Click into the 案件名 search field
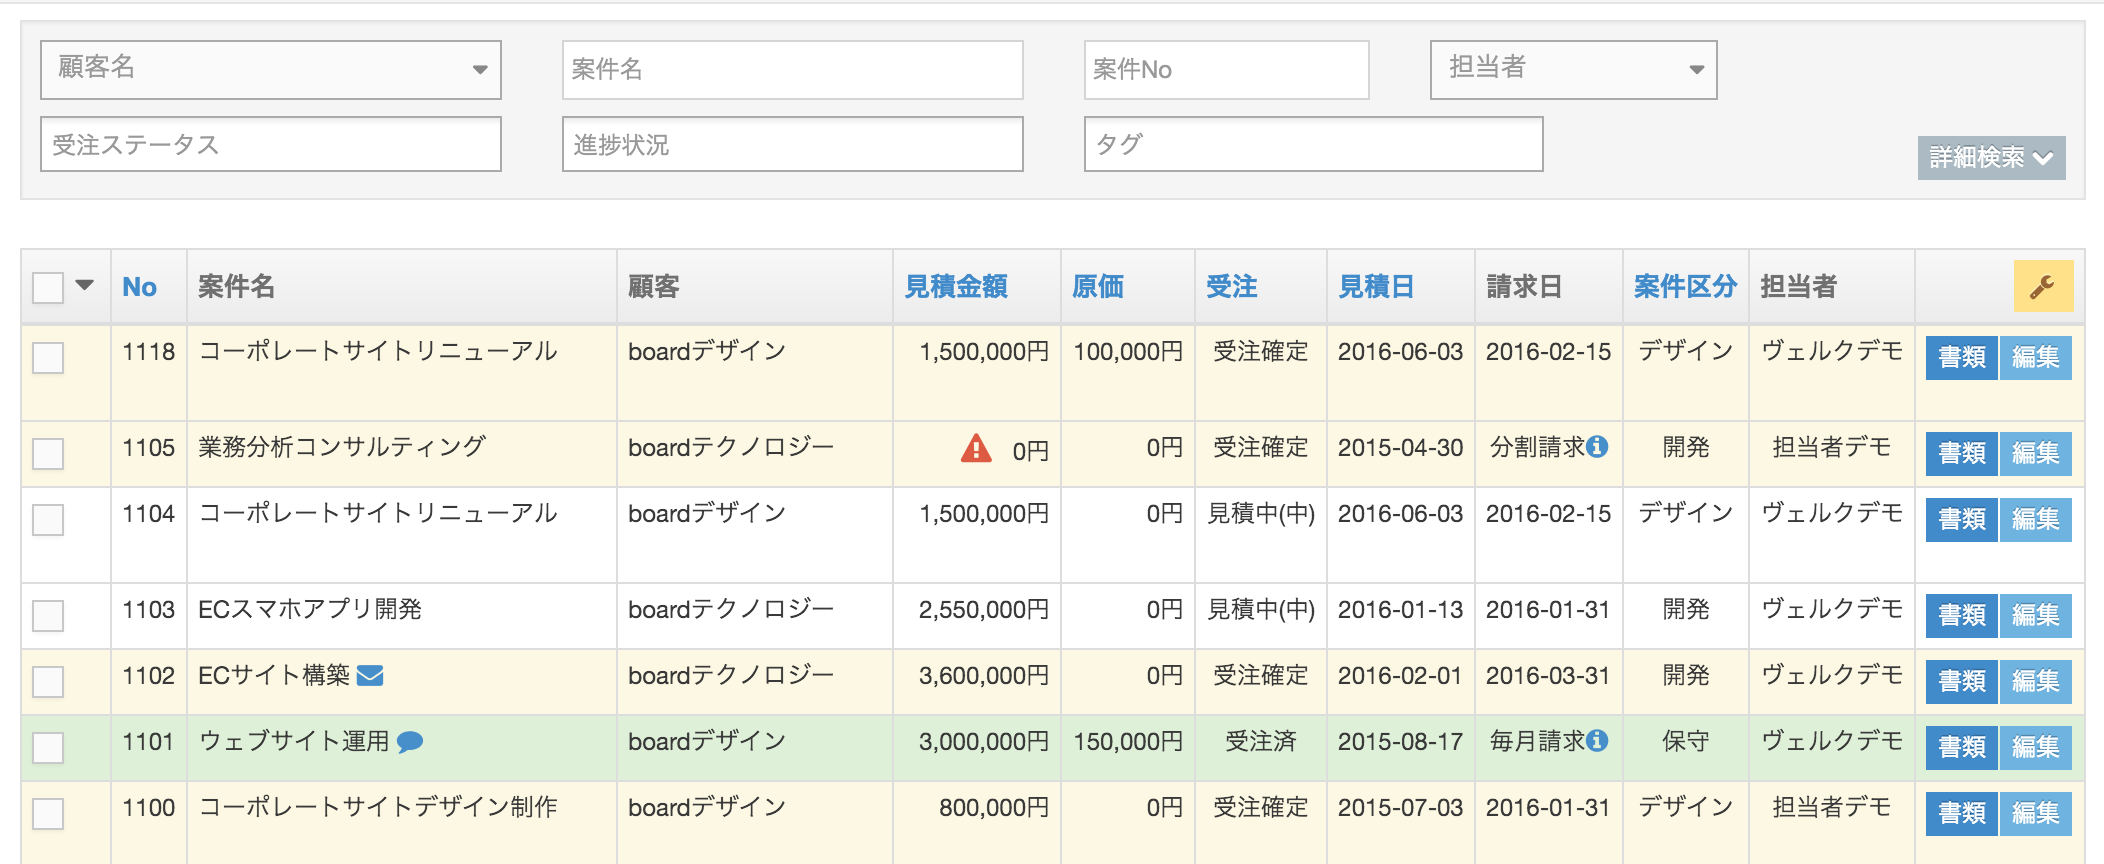Screen dimensions: 2104x864 coord(792,70)
